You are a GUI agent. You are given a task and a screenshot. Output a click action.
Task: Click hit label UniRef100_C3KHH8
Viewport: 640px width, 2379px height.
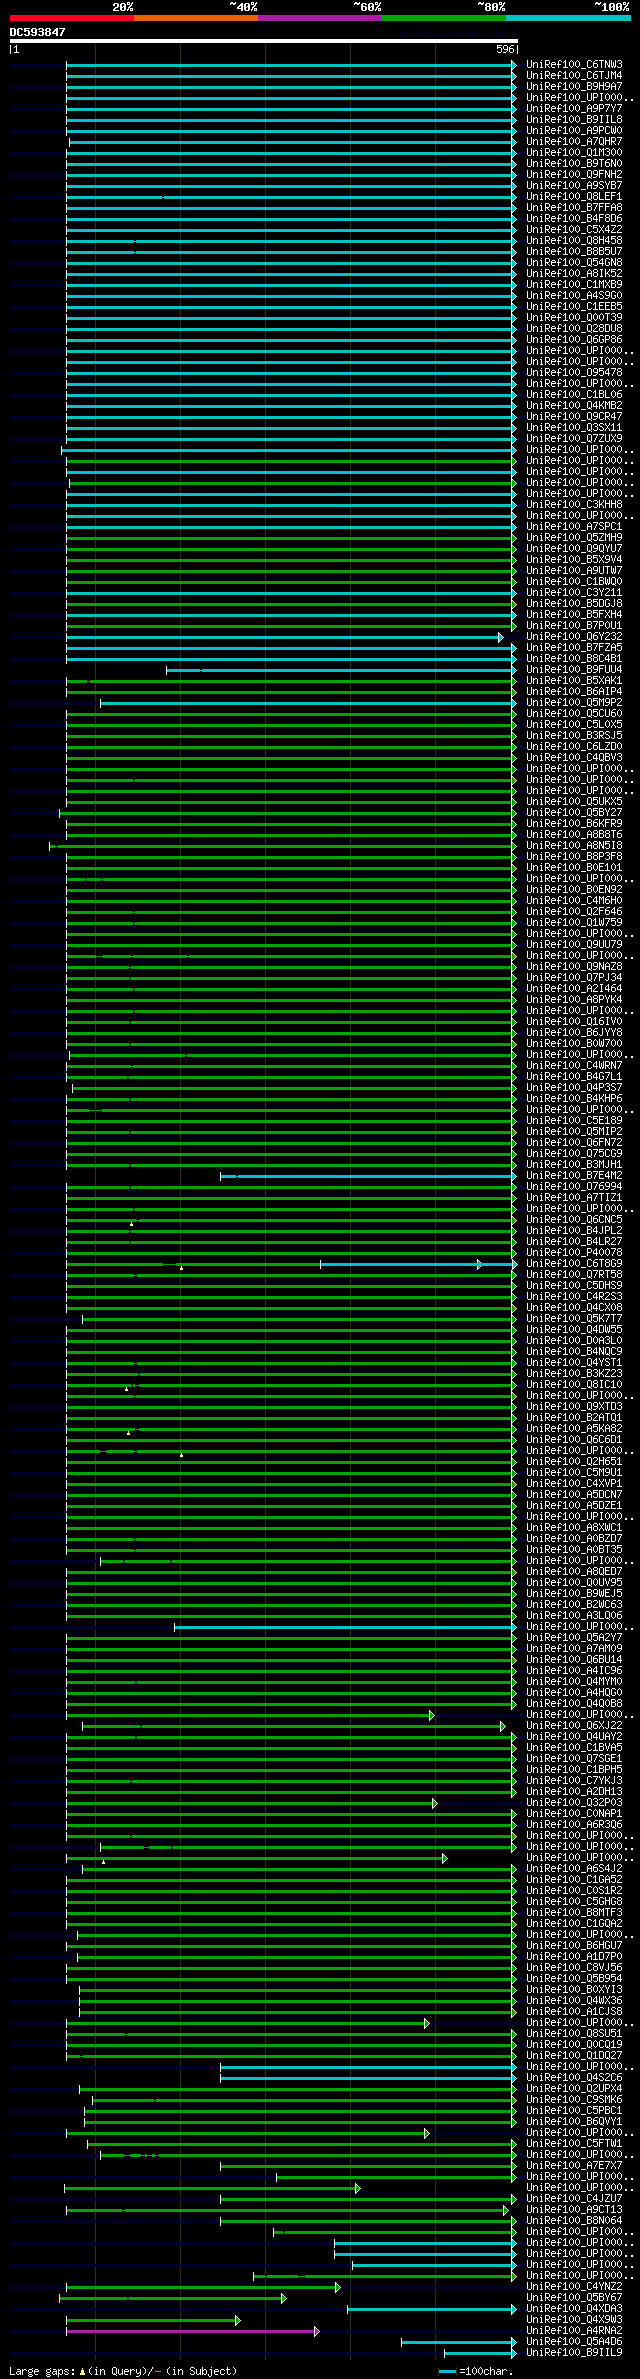[574, 505]
